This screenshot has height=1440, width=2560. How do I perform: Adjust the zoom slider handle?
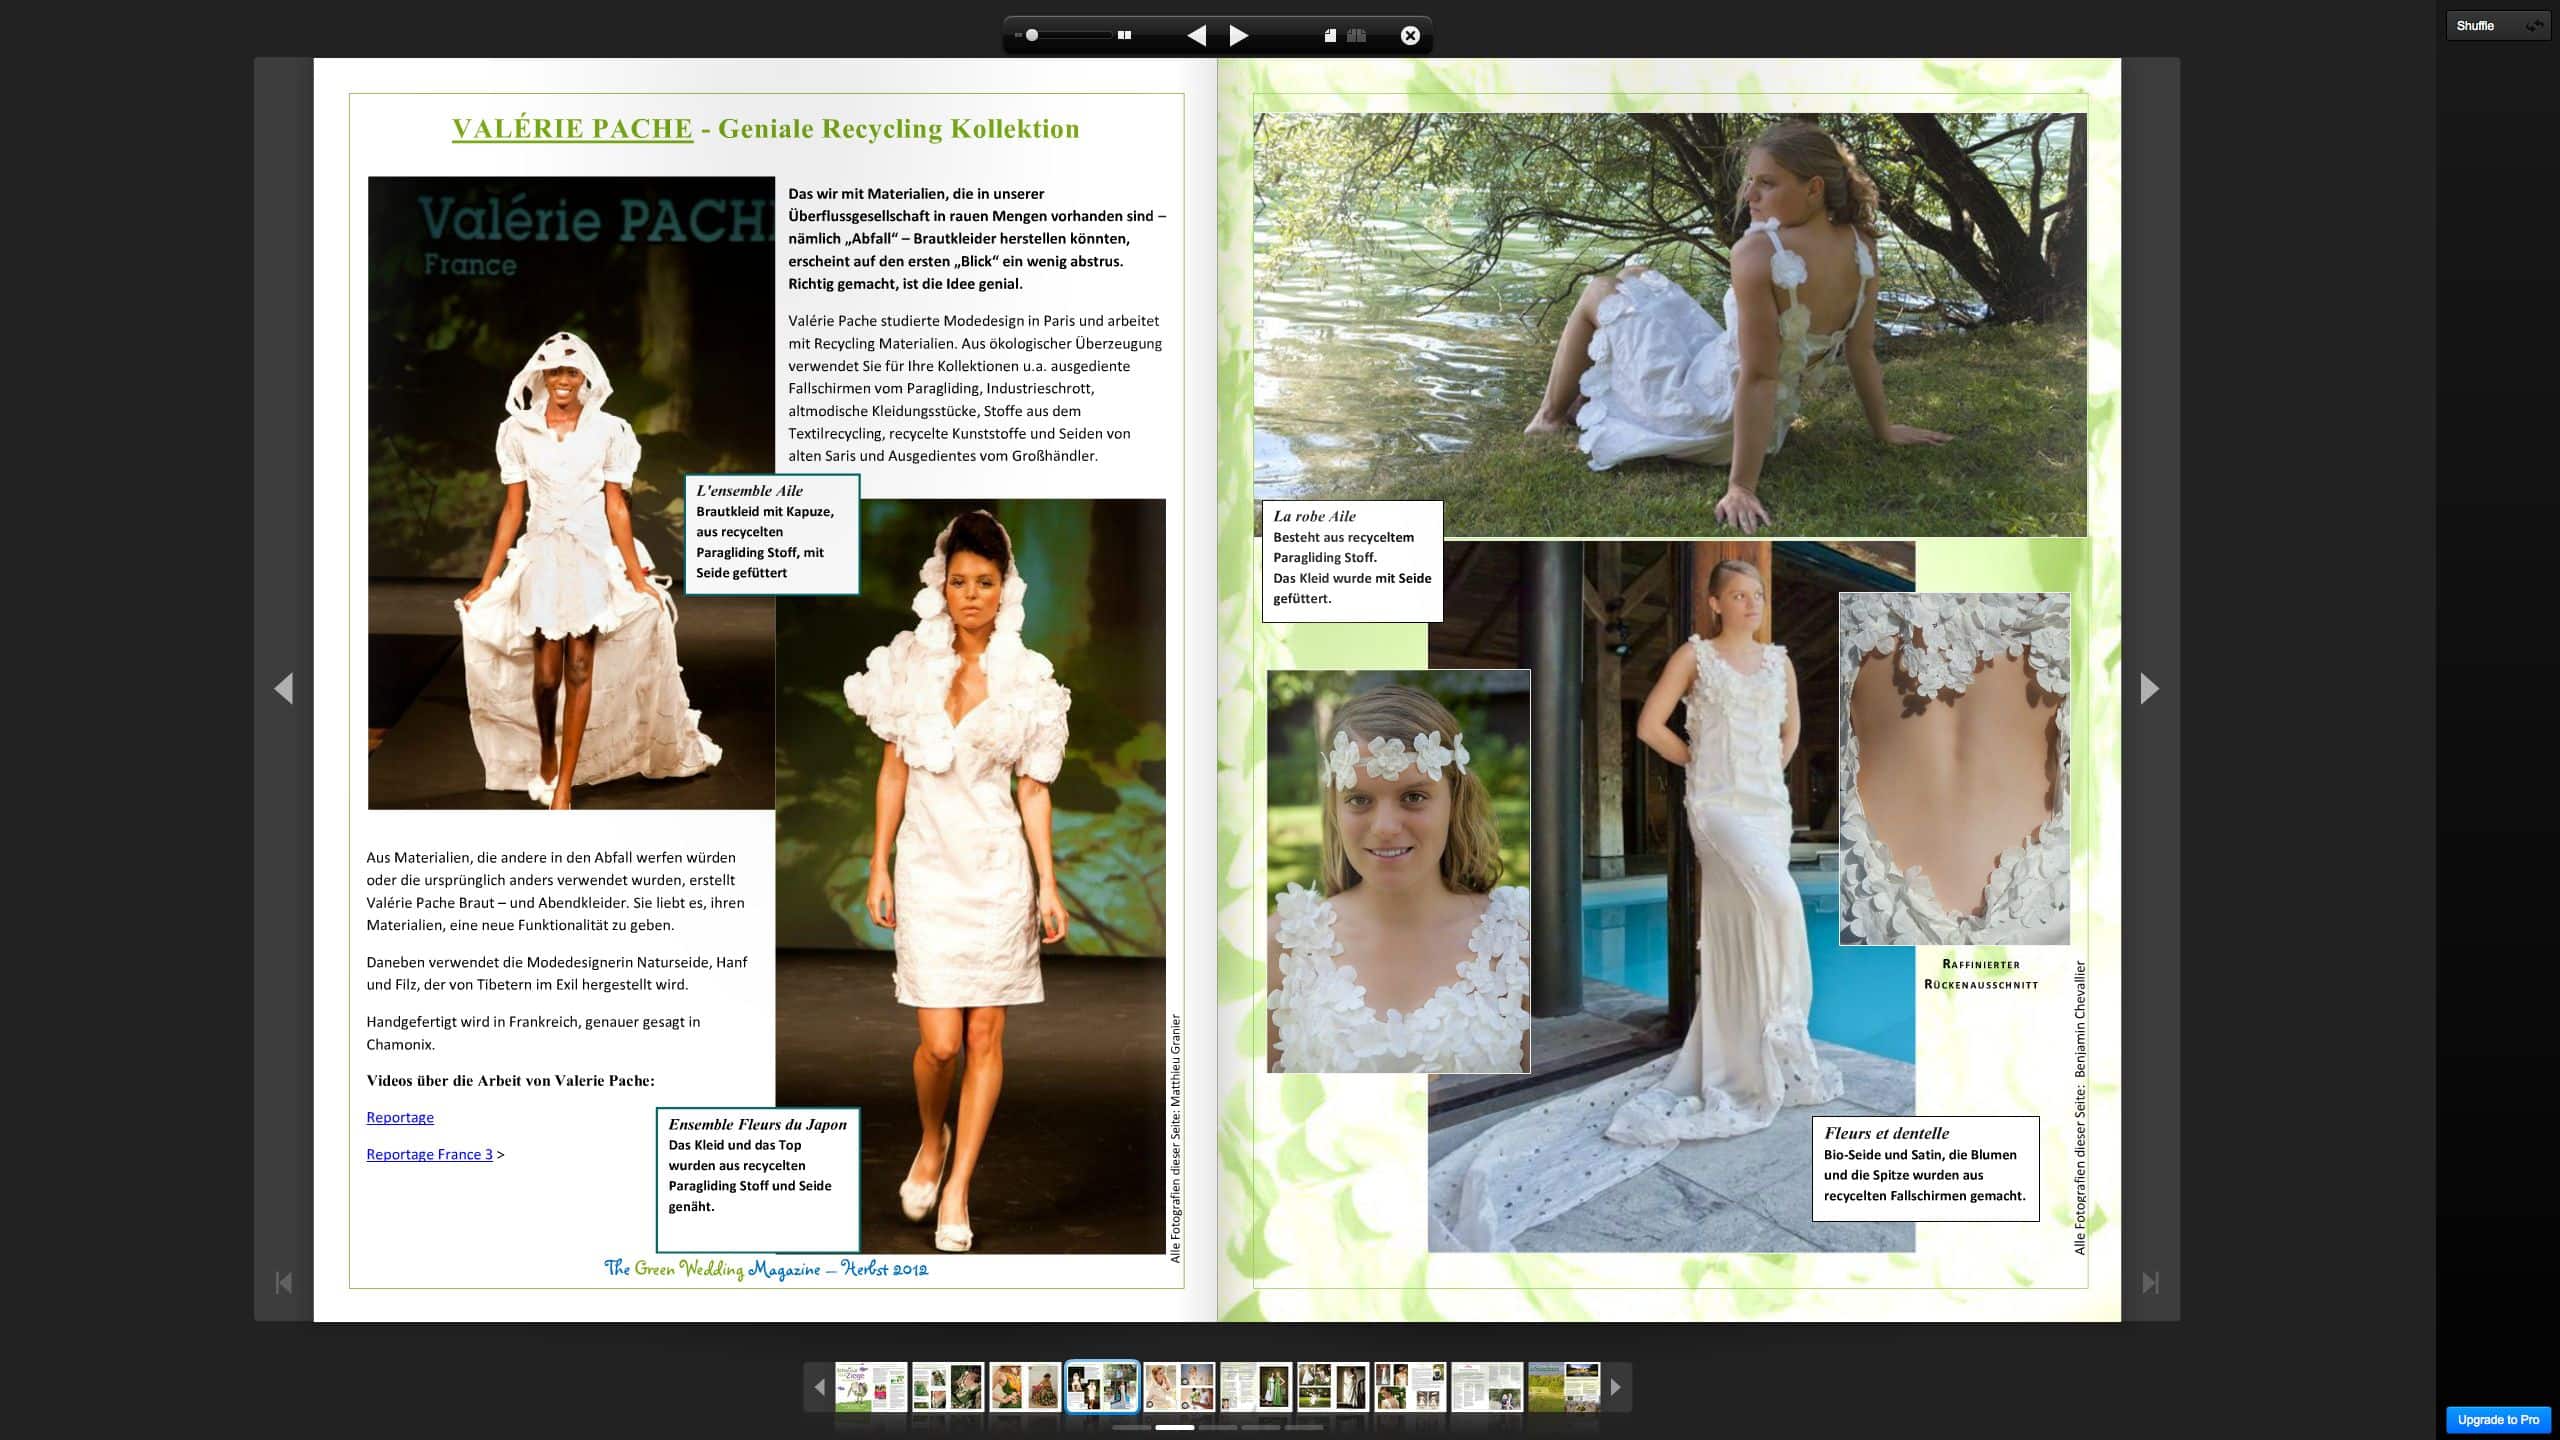coord(1032,35)
